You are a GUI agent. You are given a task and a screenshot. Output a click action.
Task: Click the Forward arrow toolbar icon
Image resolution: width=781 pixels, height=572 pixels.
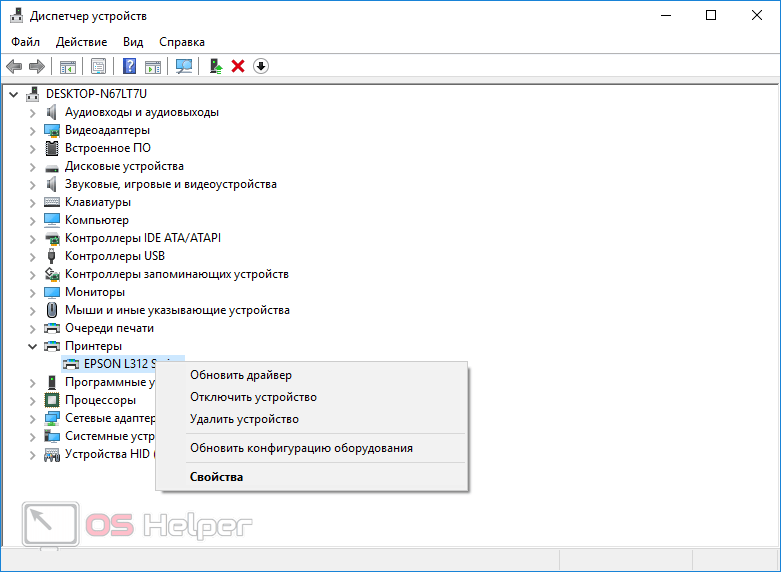[37, 66]
